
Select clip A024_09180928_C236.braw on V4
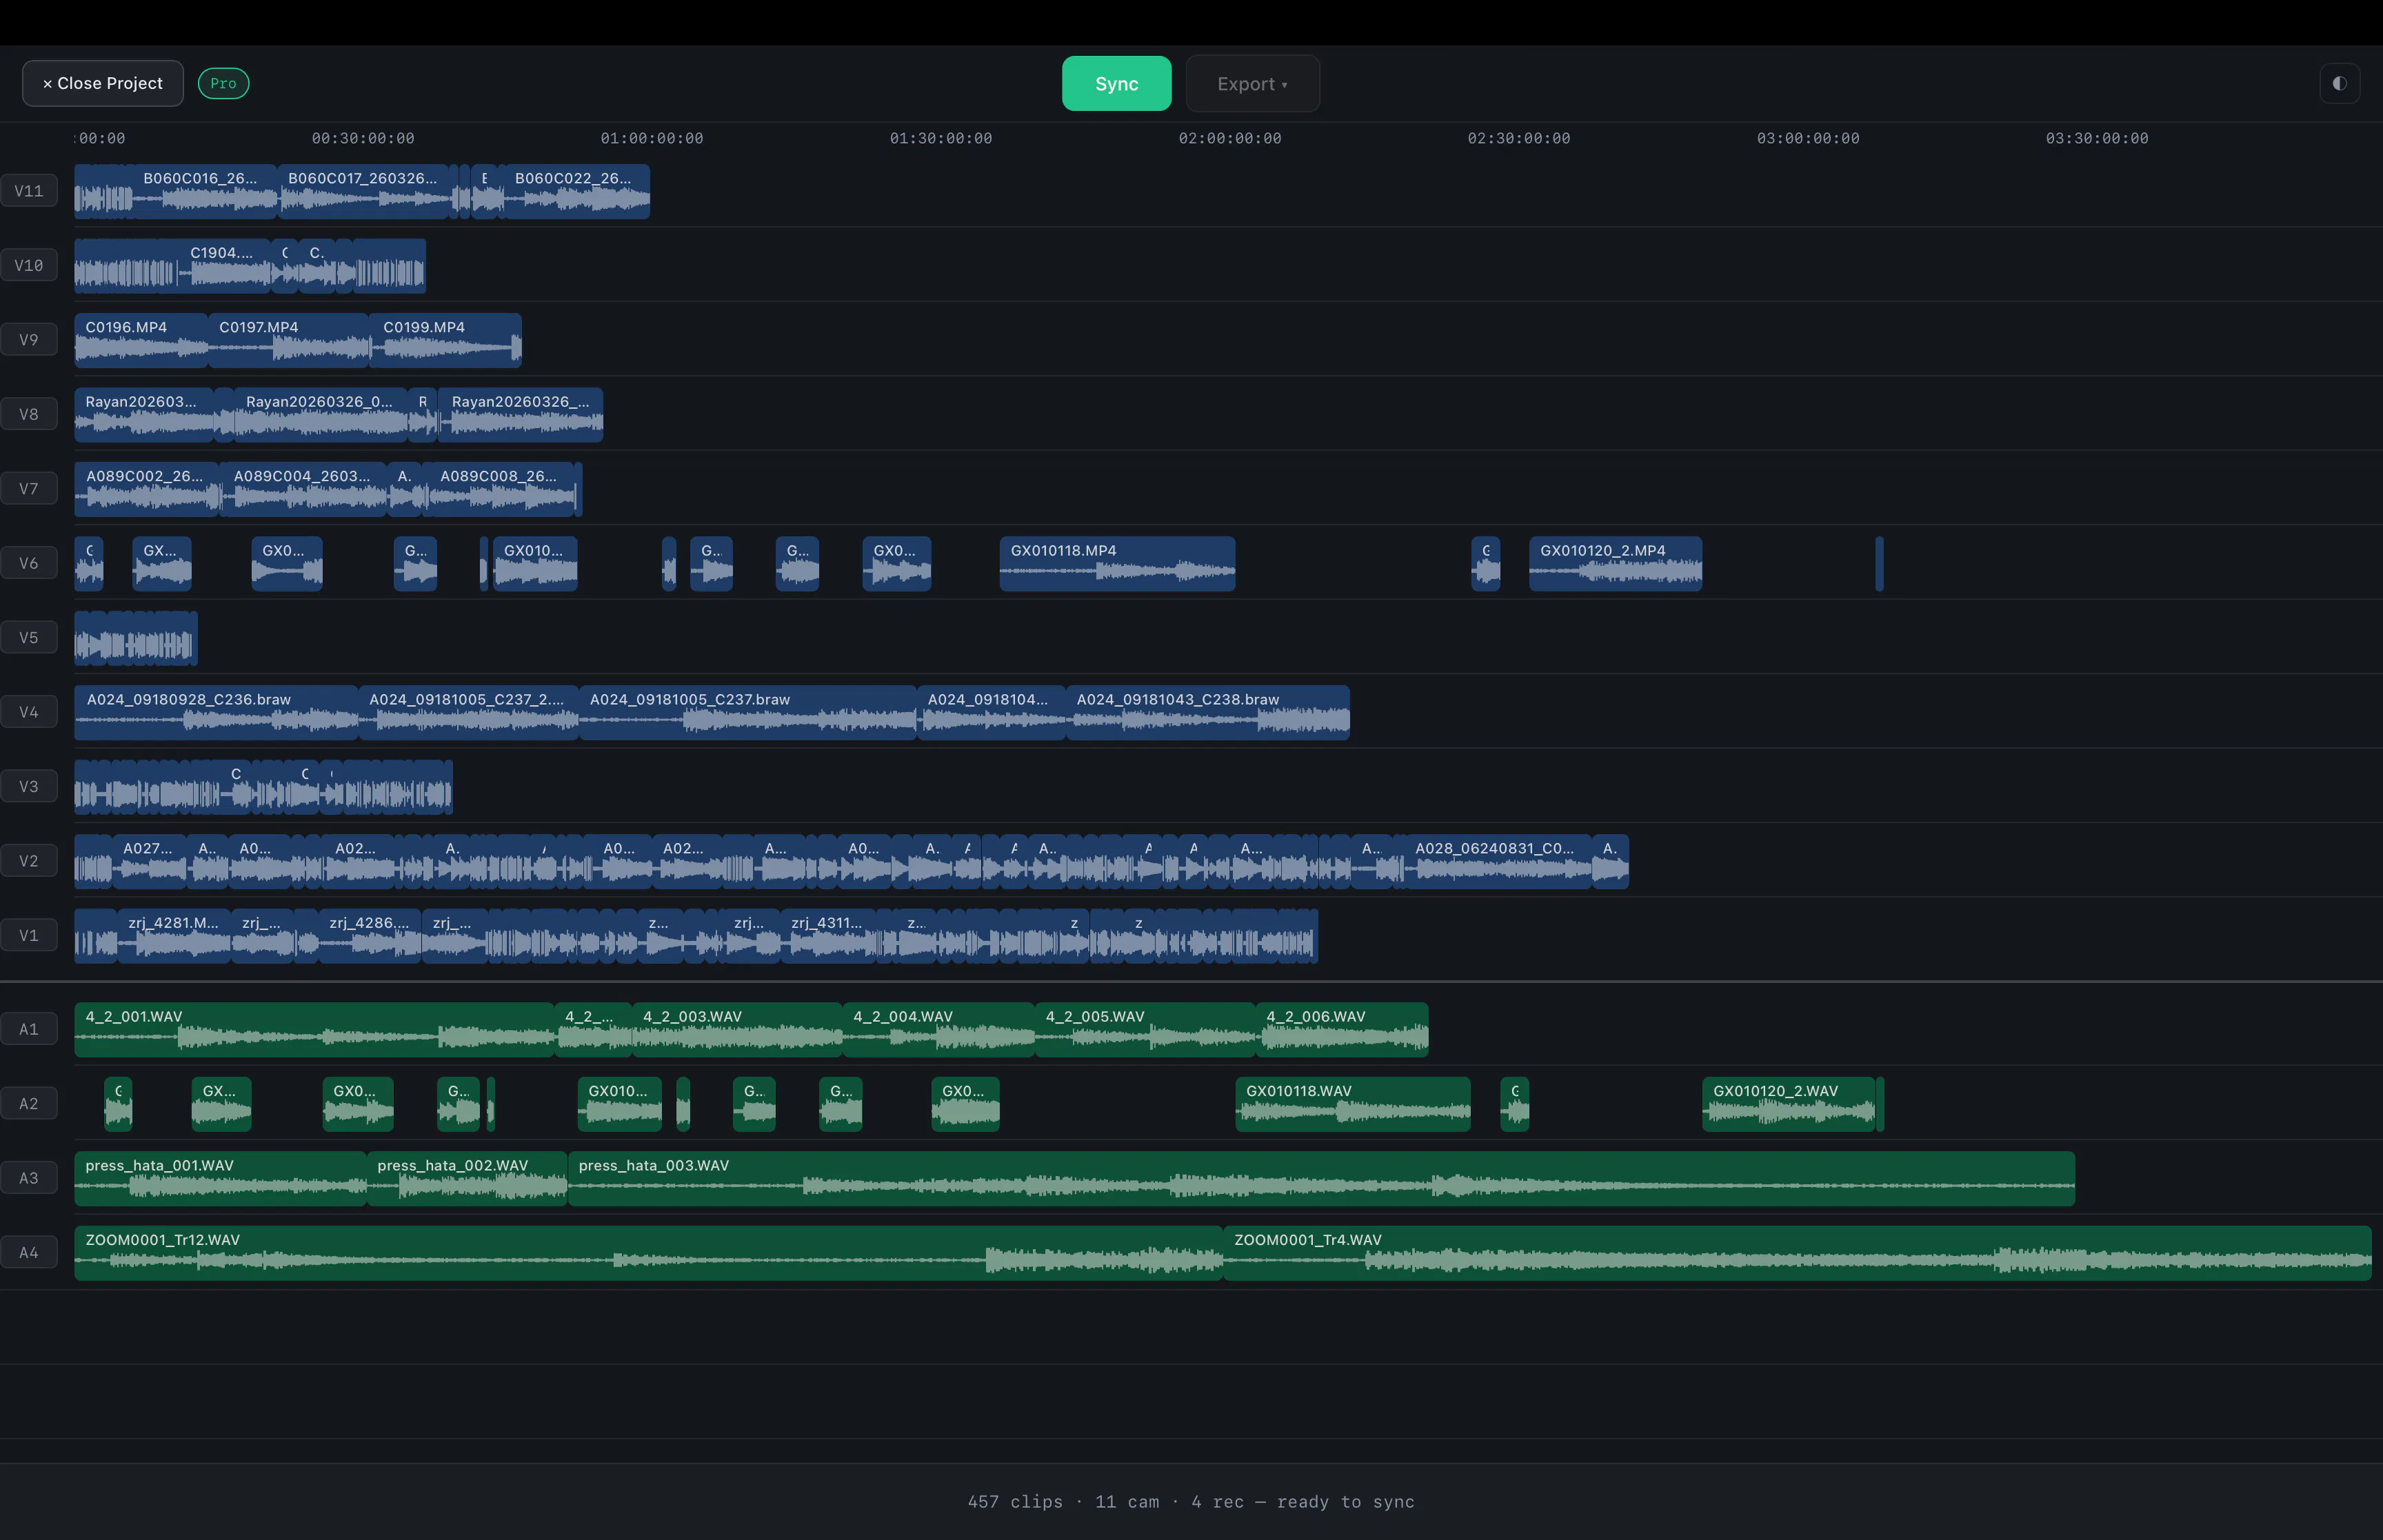(216, 712)
